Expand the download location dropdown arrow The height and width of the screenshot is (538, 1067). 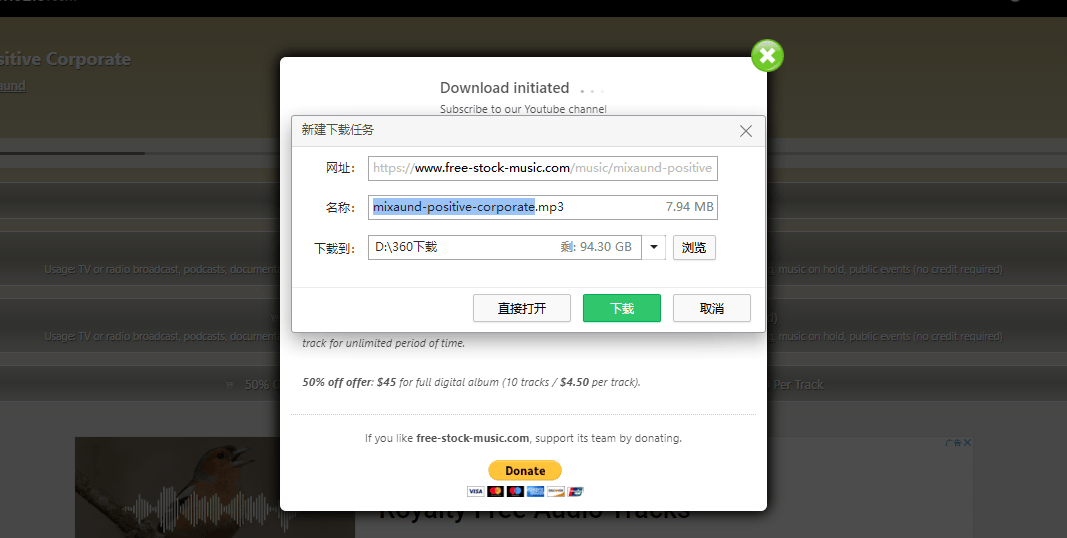(x=654, y=247)
